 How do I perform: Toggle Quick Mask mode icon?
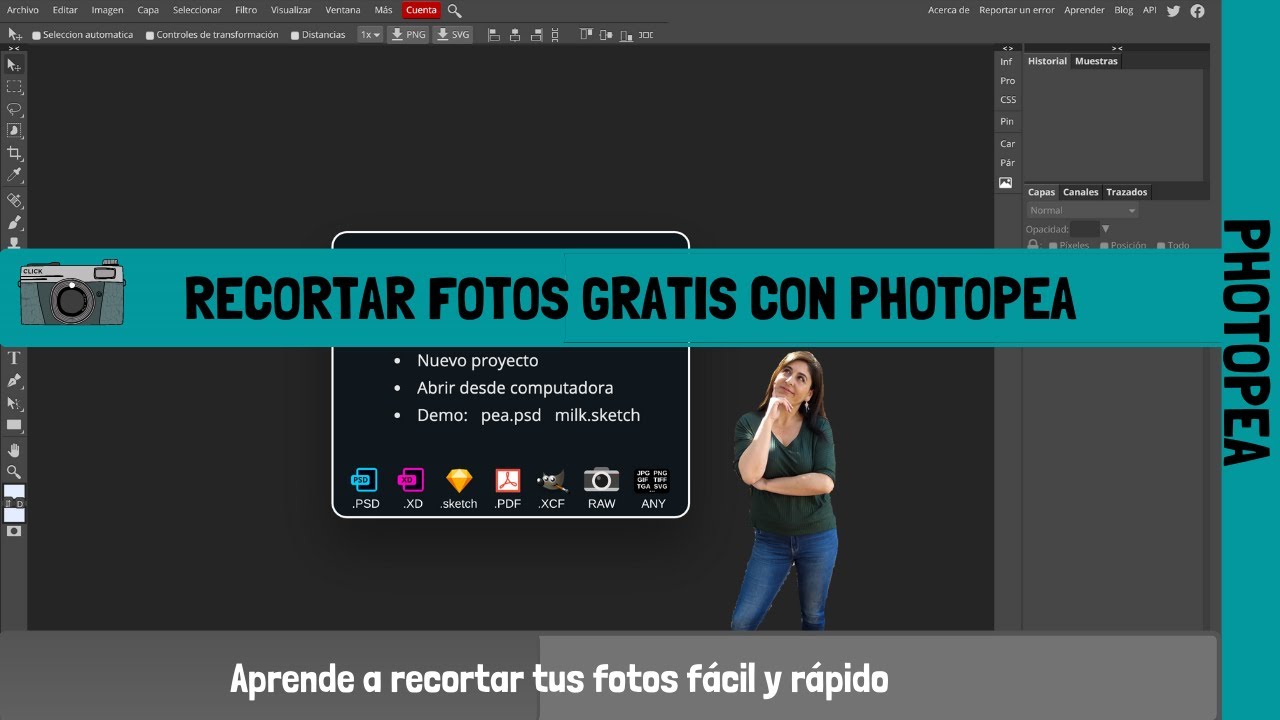coord(14,531)
